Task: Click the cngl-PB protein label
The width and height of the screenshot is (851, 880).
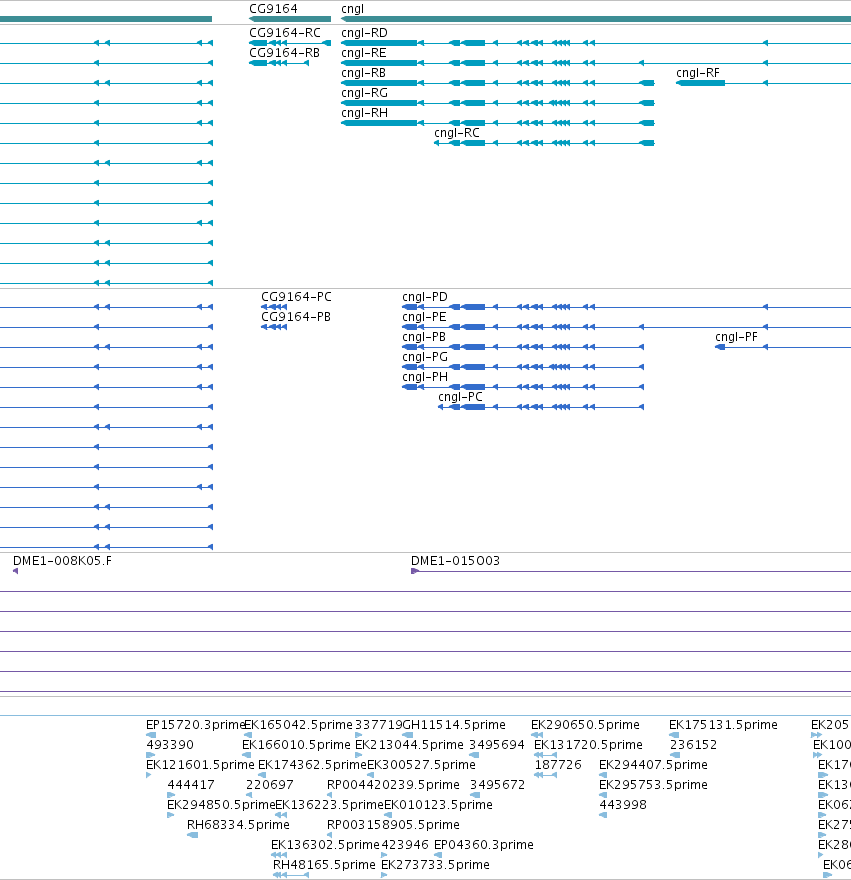Action: click(424, 337)
